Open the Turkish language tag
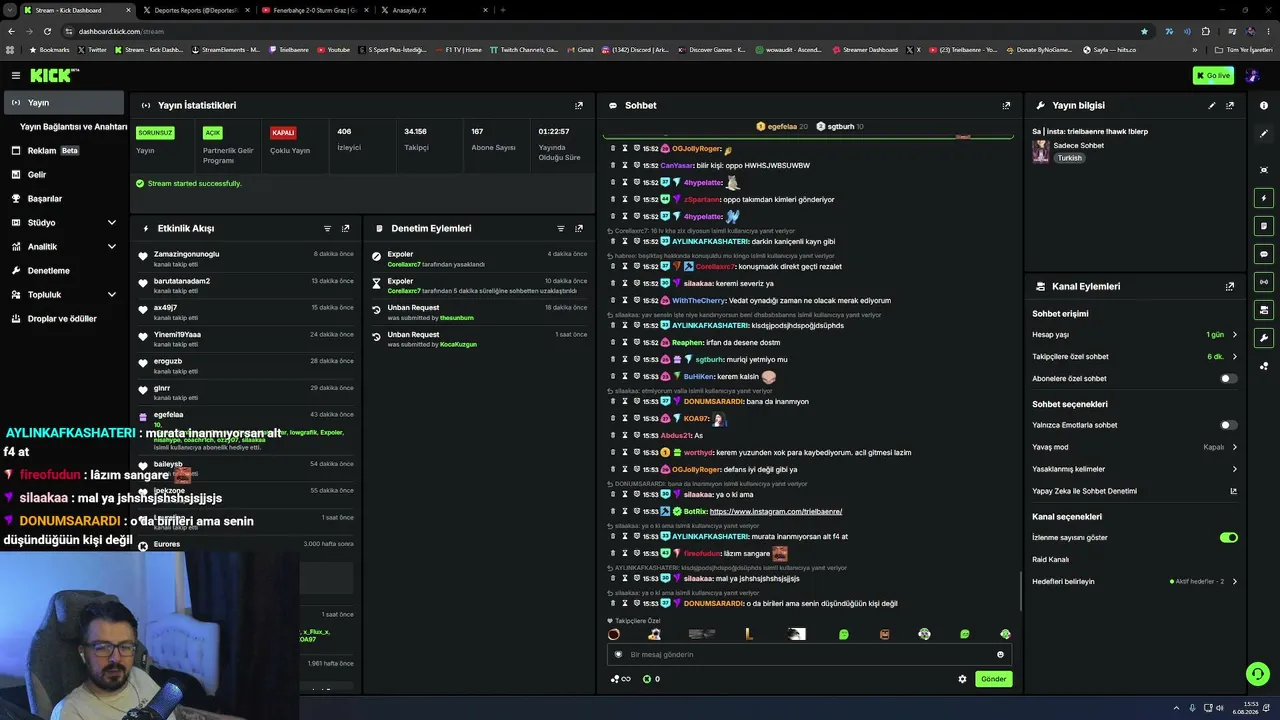This screenshot has height=720, width=1280. click(1070, 158)
